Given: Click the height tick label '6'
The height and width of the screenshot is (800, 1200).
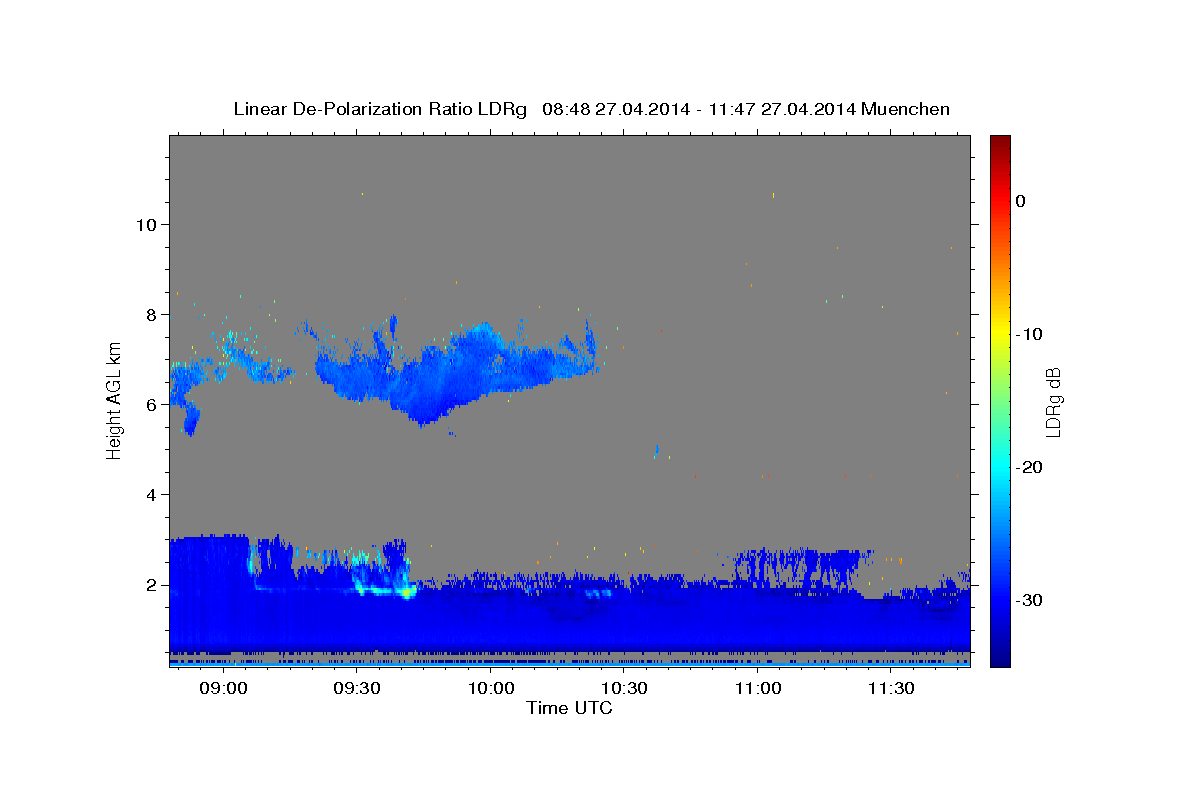Looking at the screenshot, I should pos(151,405).
